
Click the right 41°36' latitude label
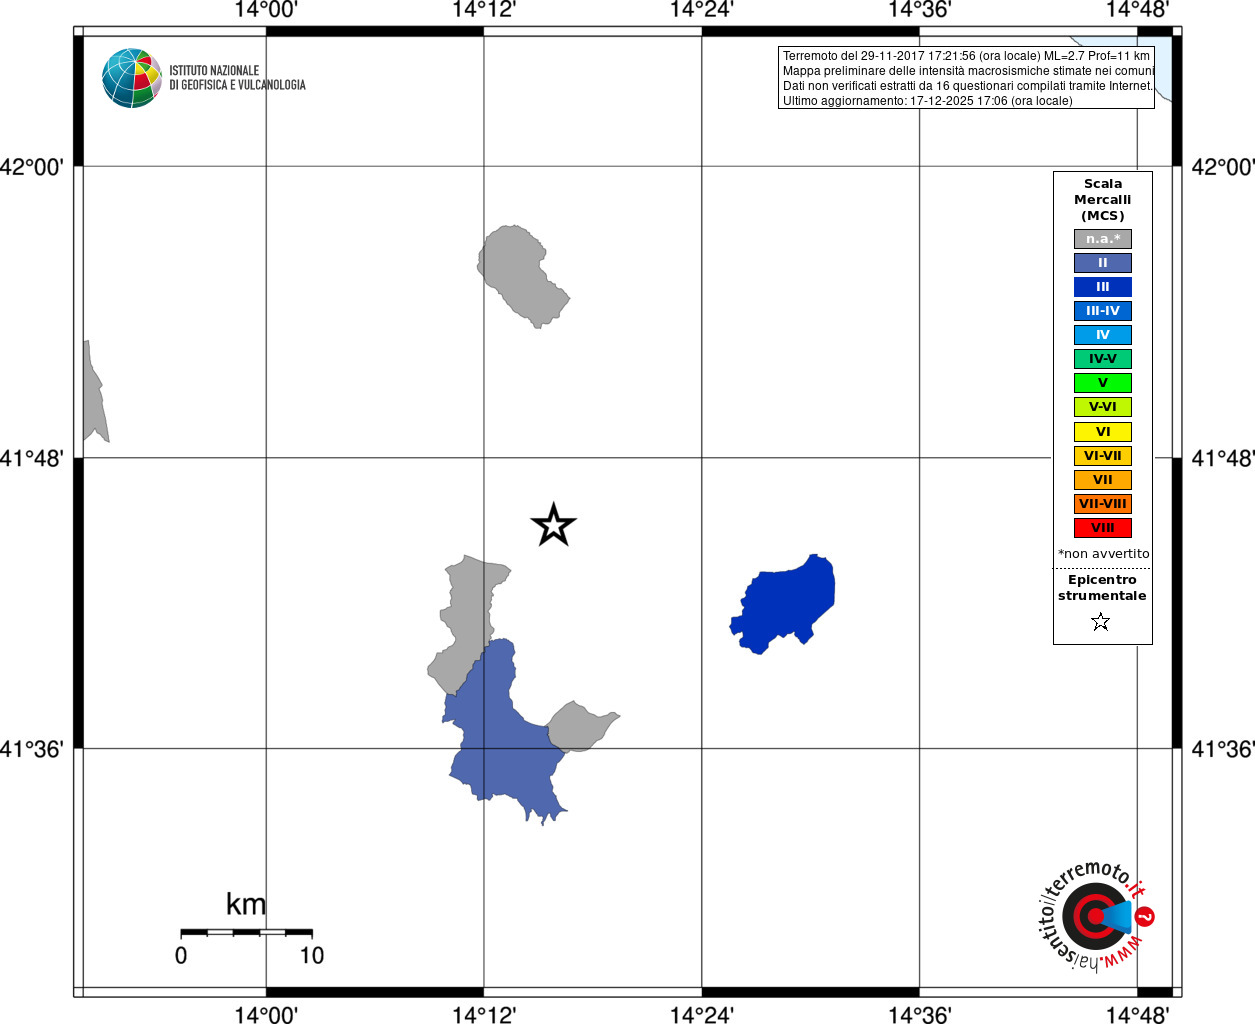point(1223,749)
